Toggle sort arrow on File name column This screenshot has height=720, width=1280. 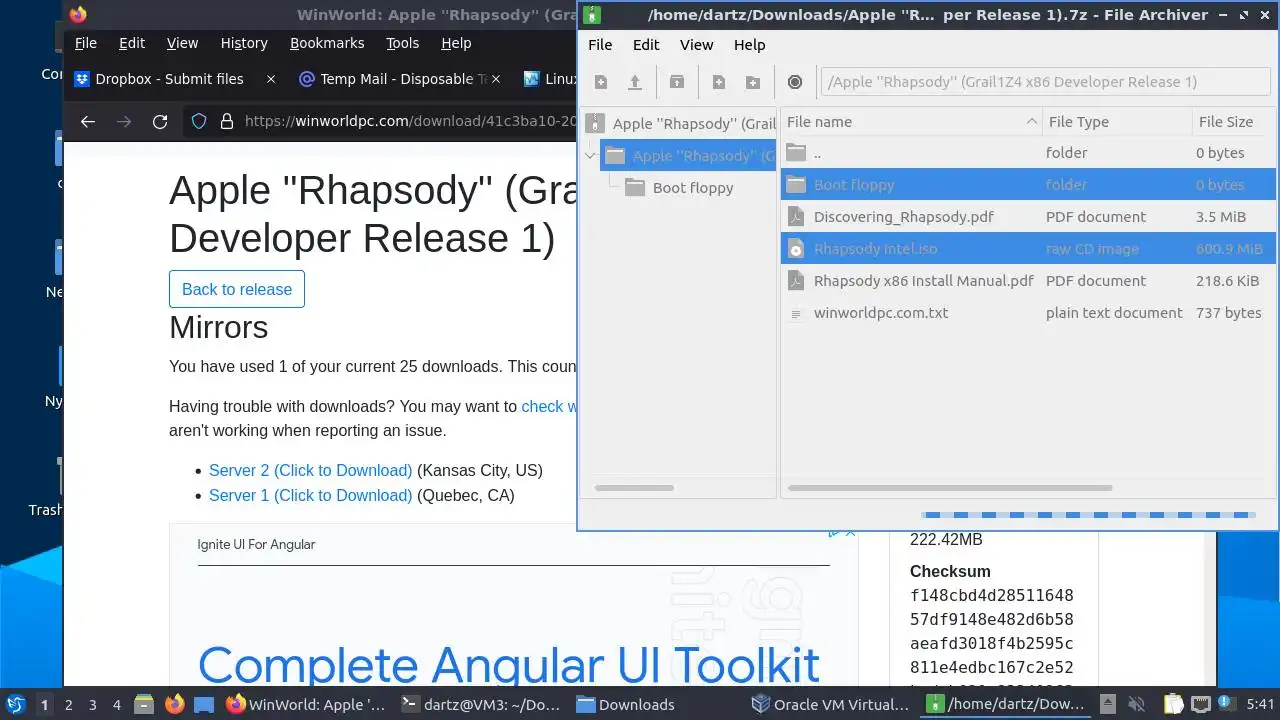coord(1031,122)
